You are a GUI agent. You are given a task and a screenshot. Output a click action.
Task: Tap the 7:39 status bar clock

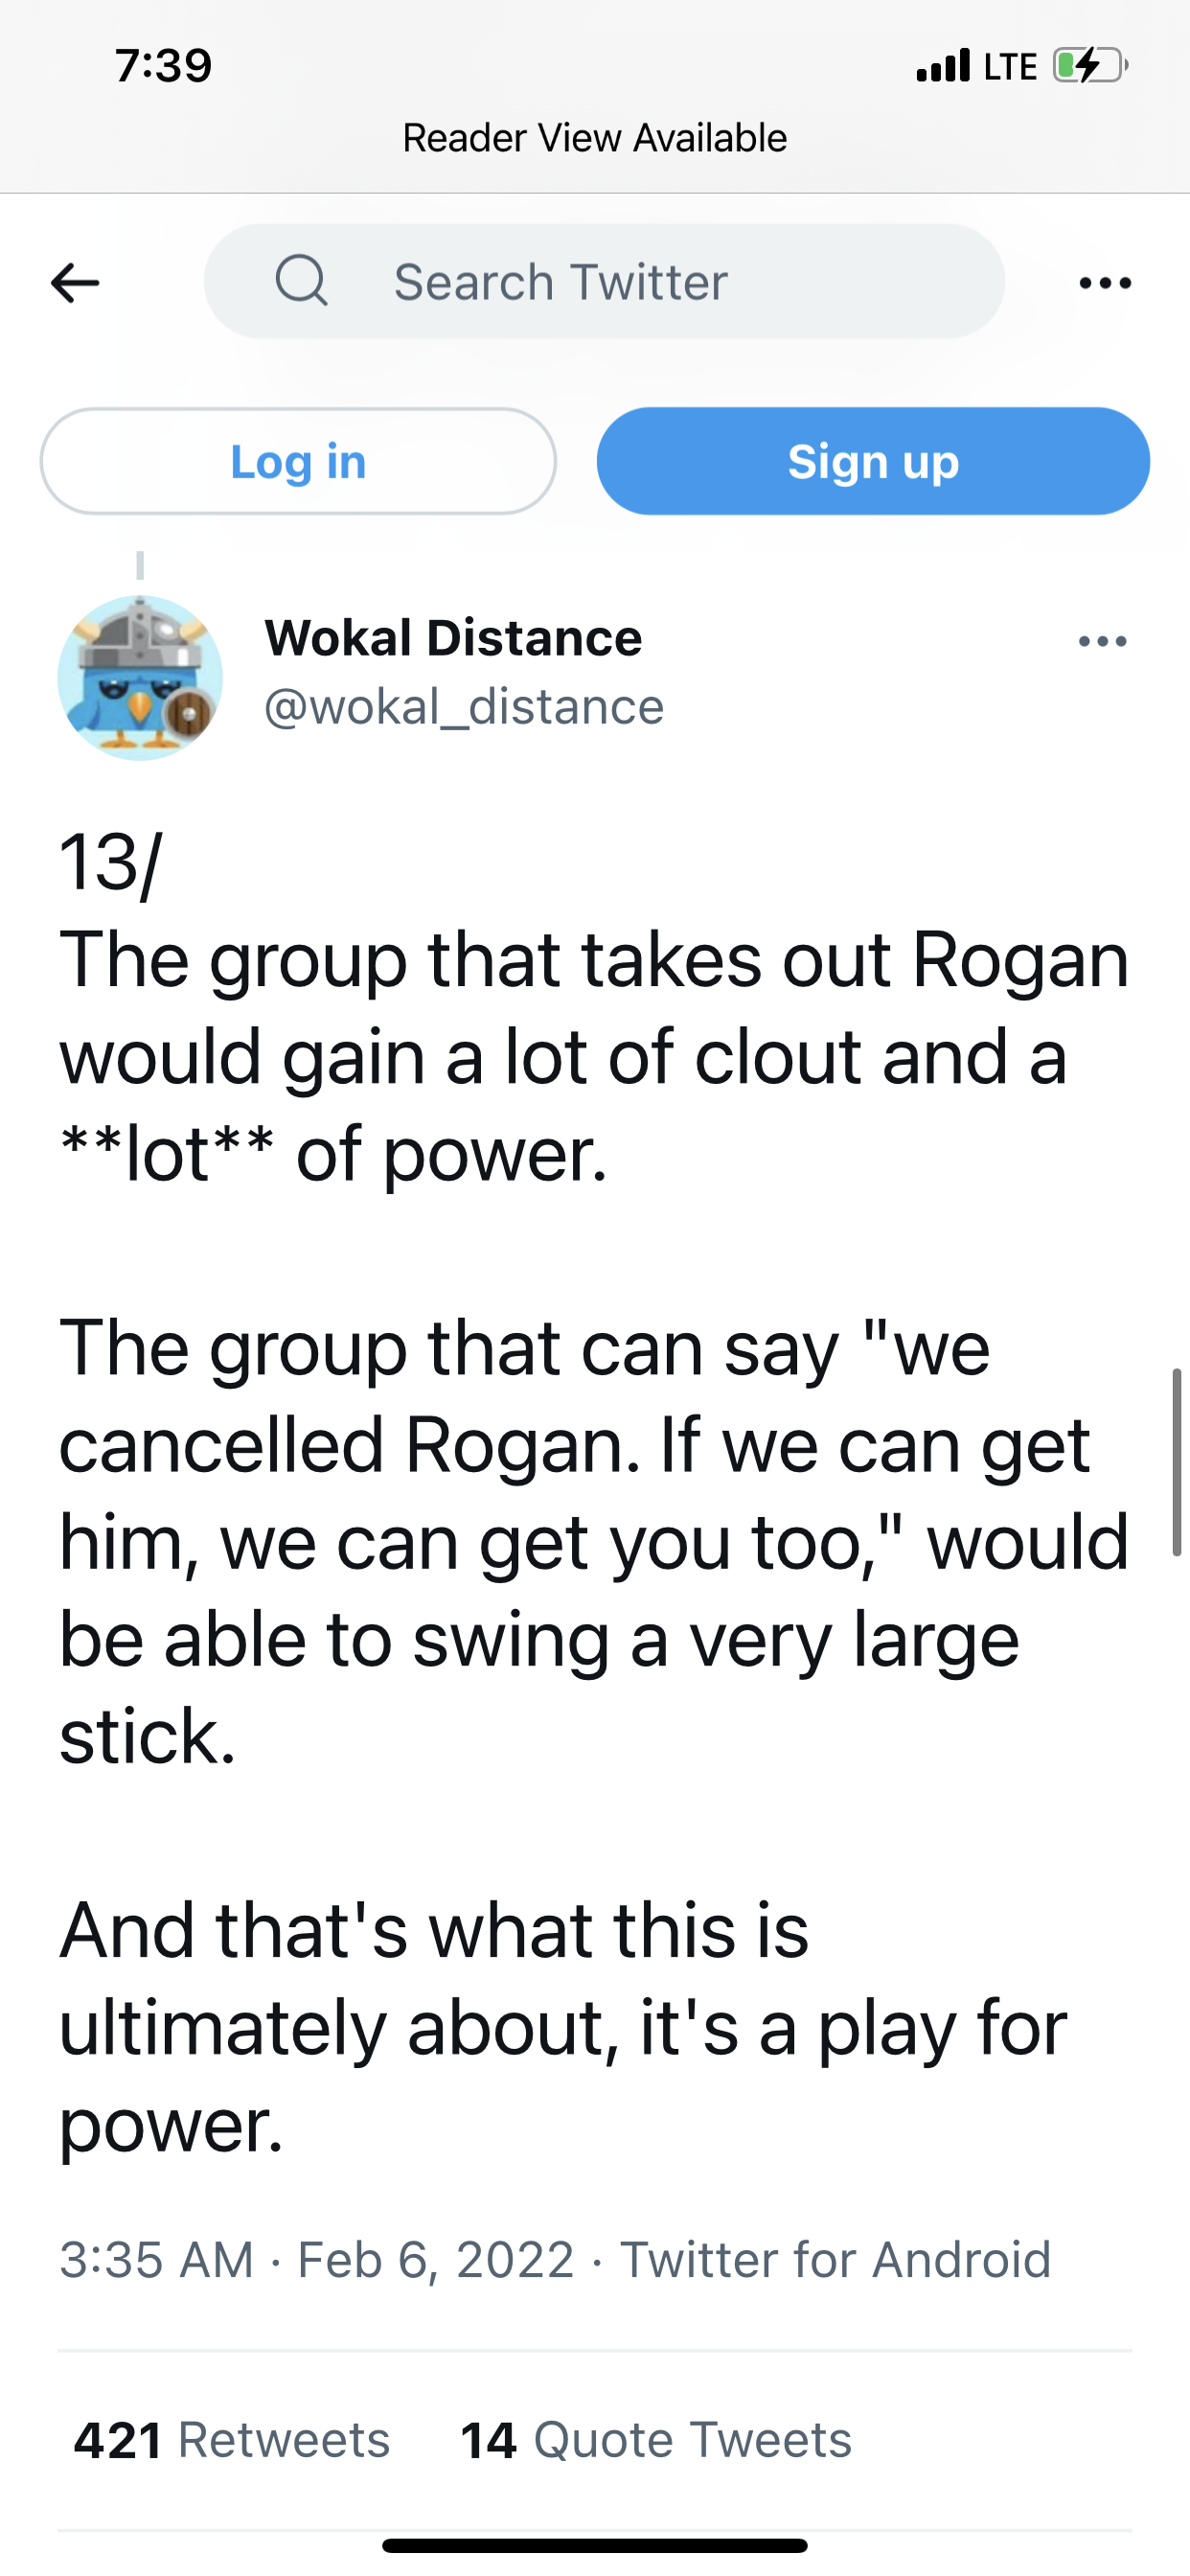point(163,66)
